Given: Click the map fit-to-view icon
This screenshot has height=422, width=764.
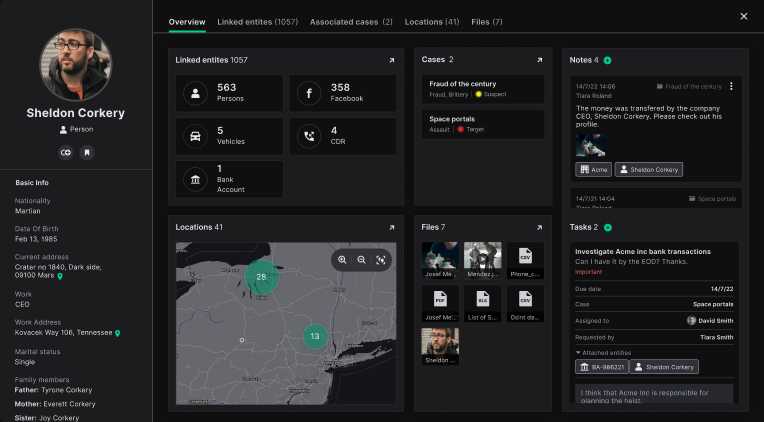Looking at the screenshot, I should (381, 260).
